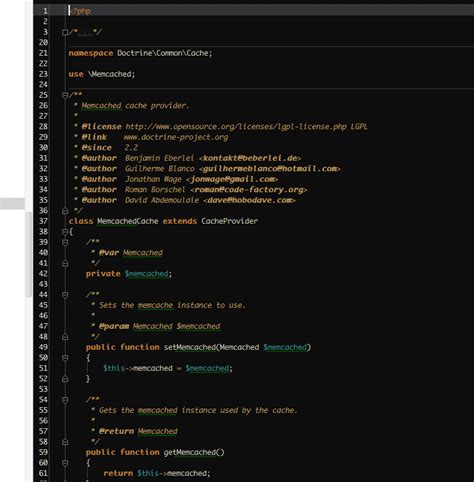The image size is (474, 482).
Task: Click '$memcached' property on line 42
Action: pos(147,274)
